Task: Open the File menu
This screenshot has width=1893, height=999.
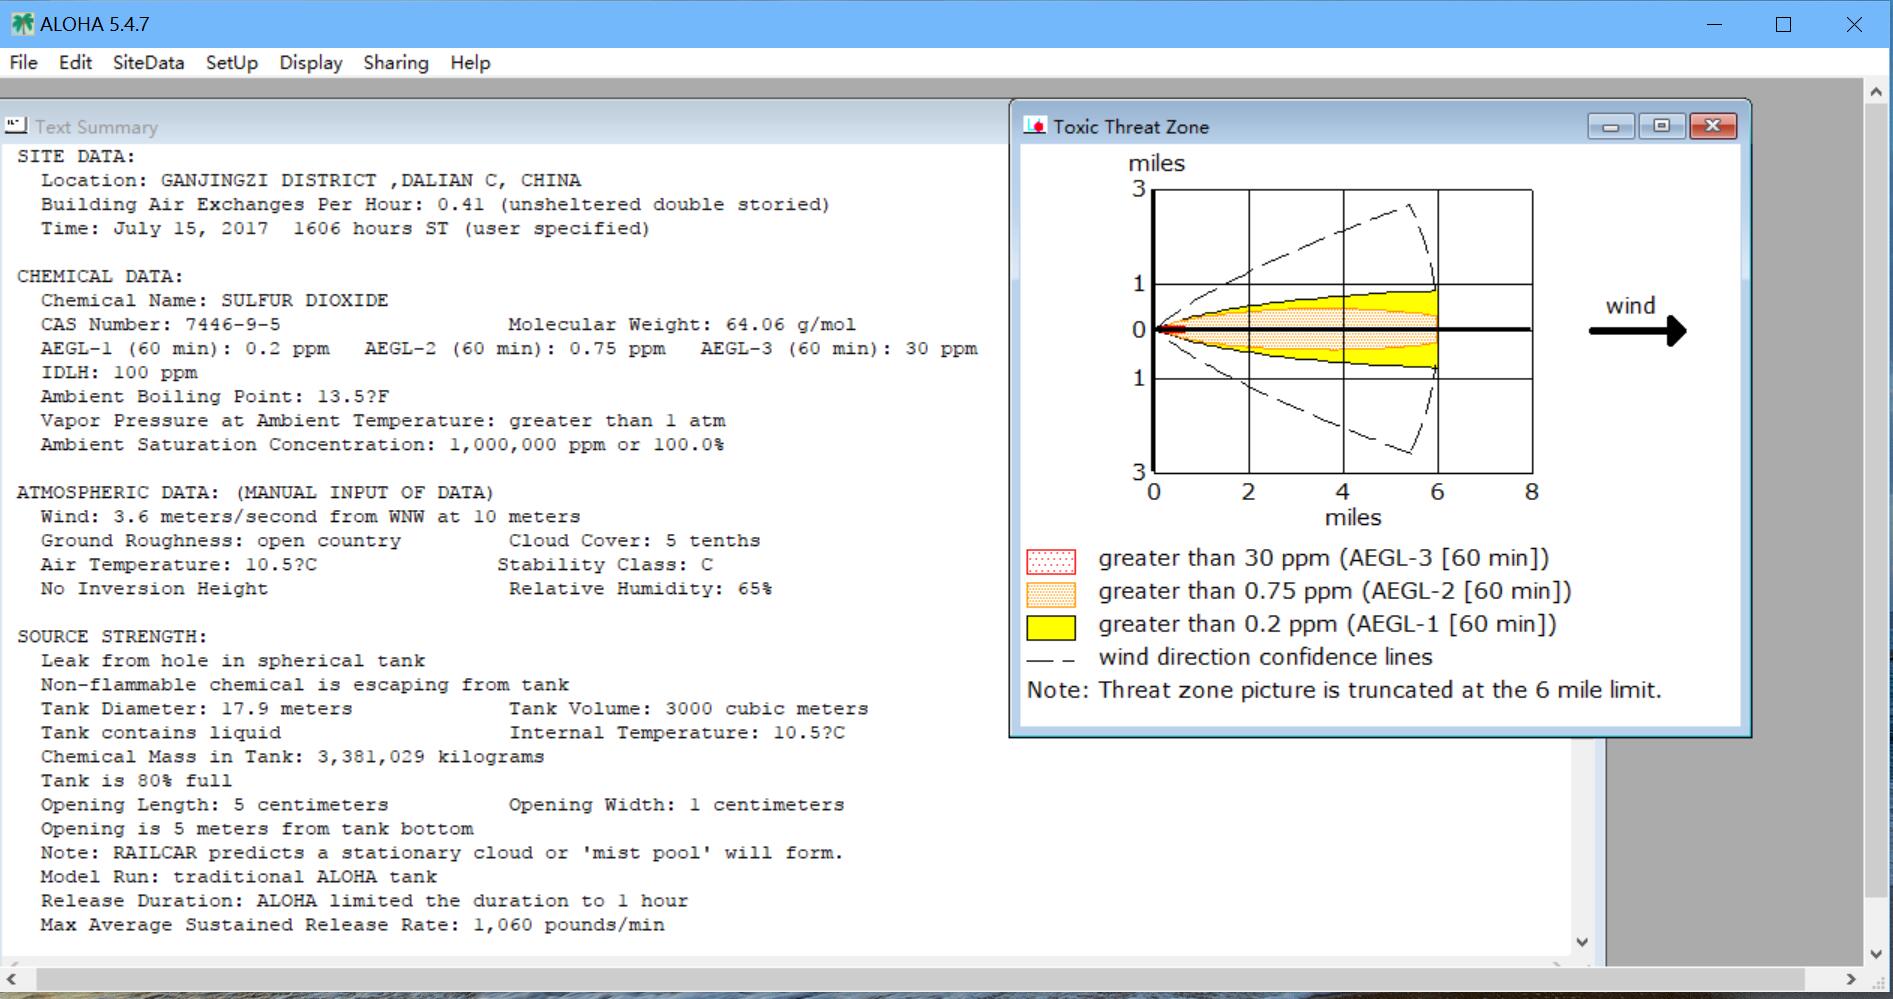Action: point(24,63)
